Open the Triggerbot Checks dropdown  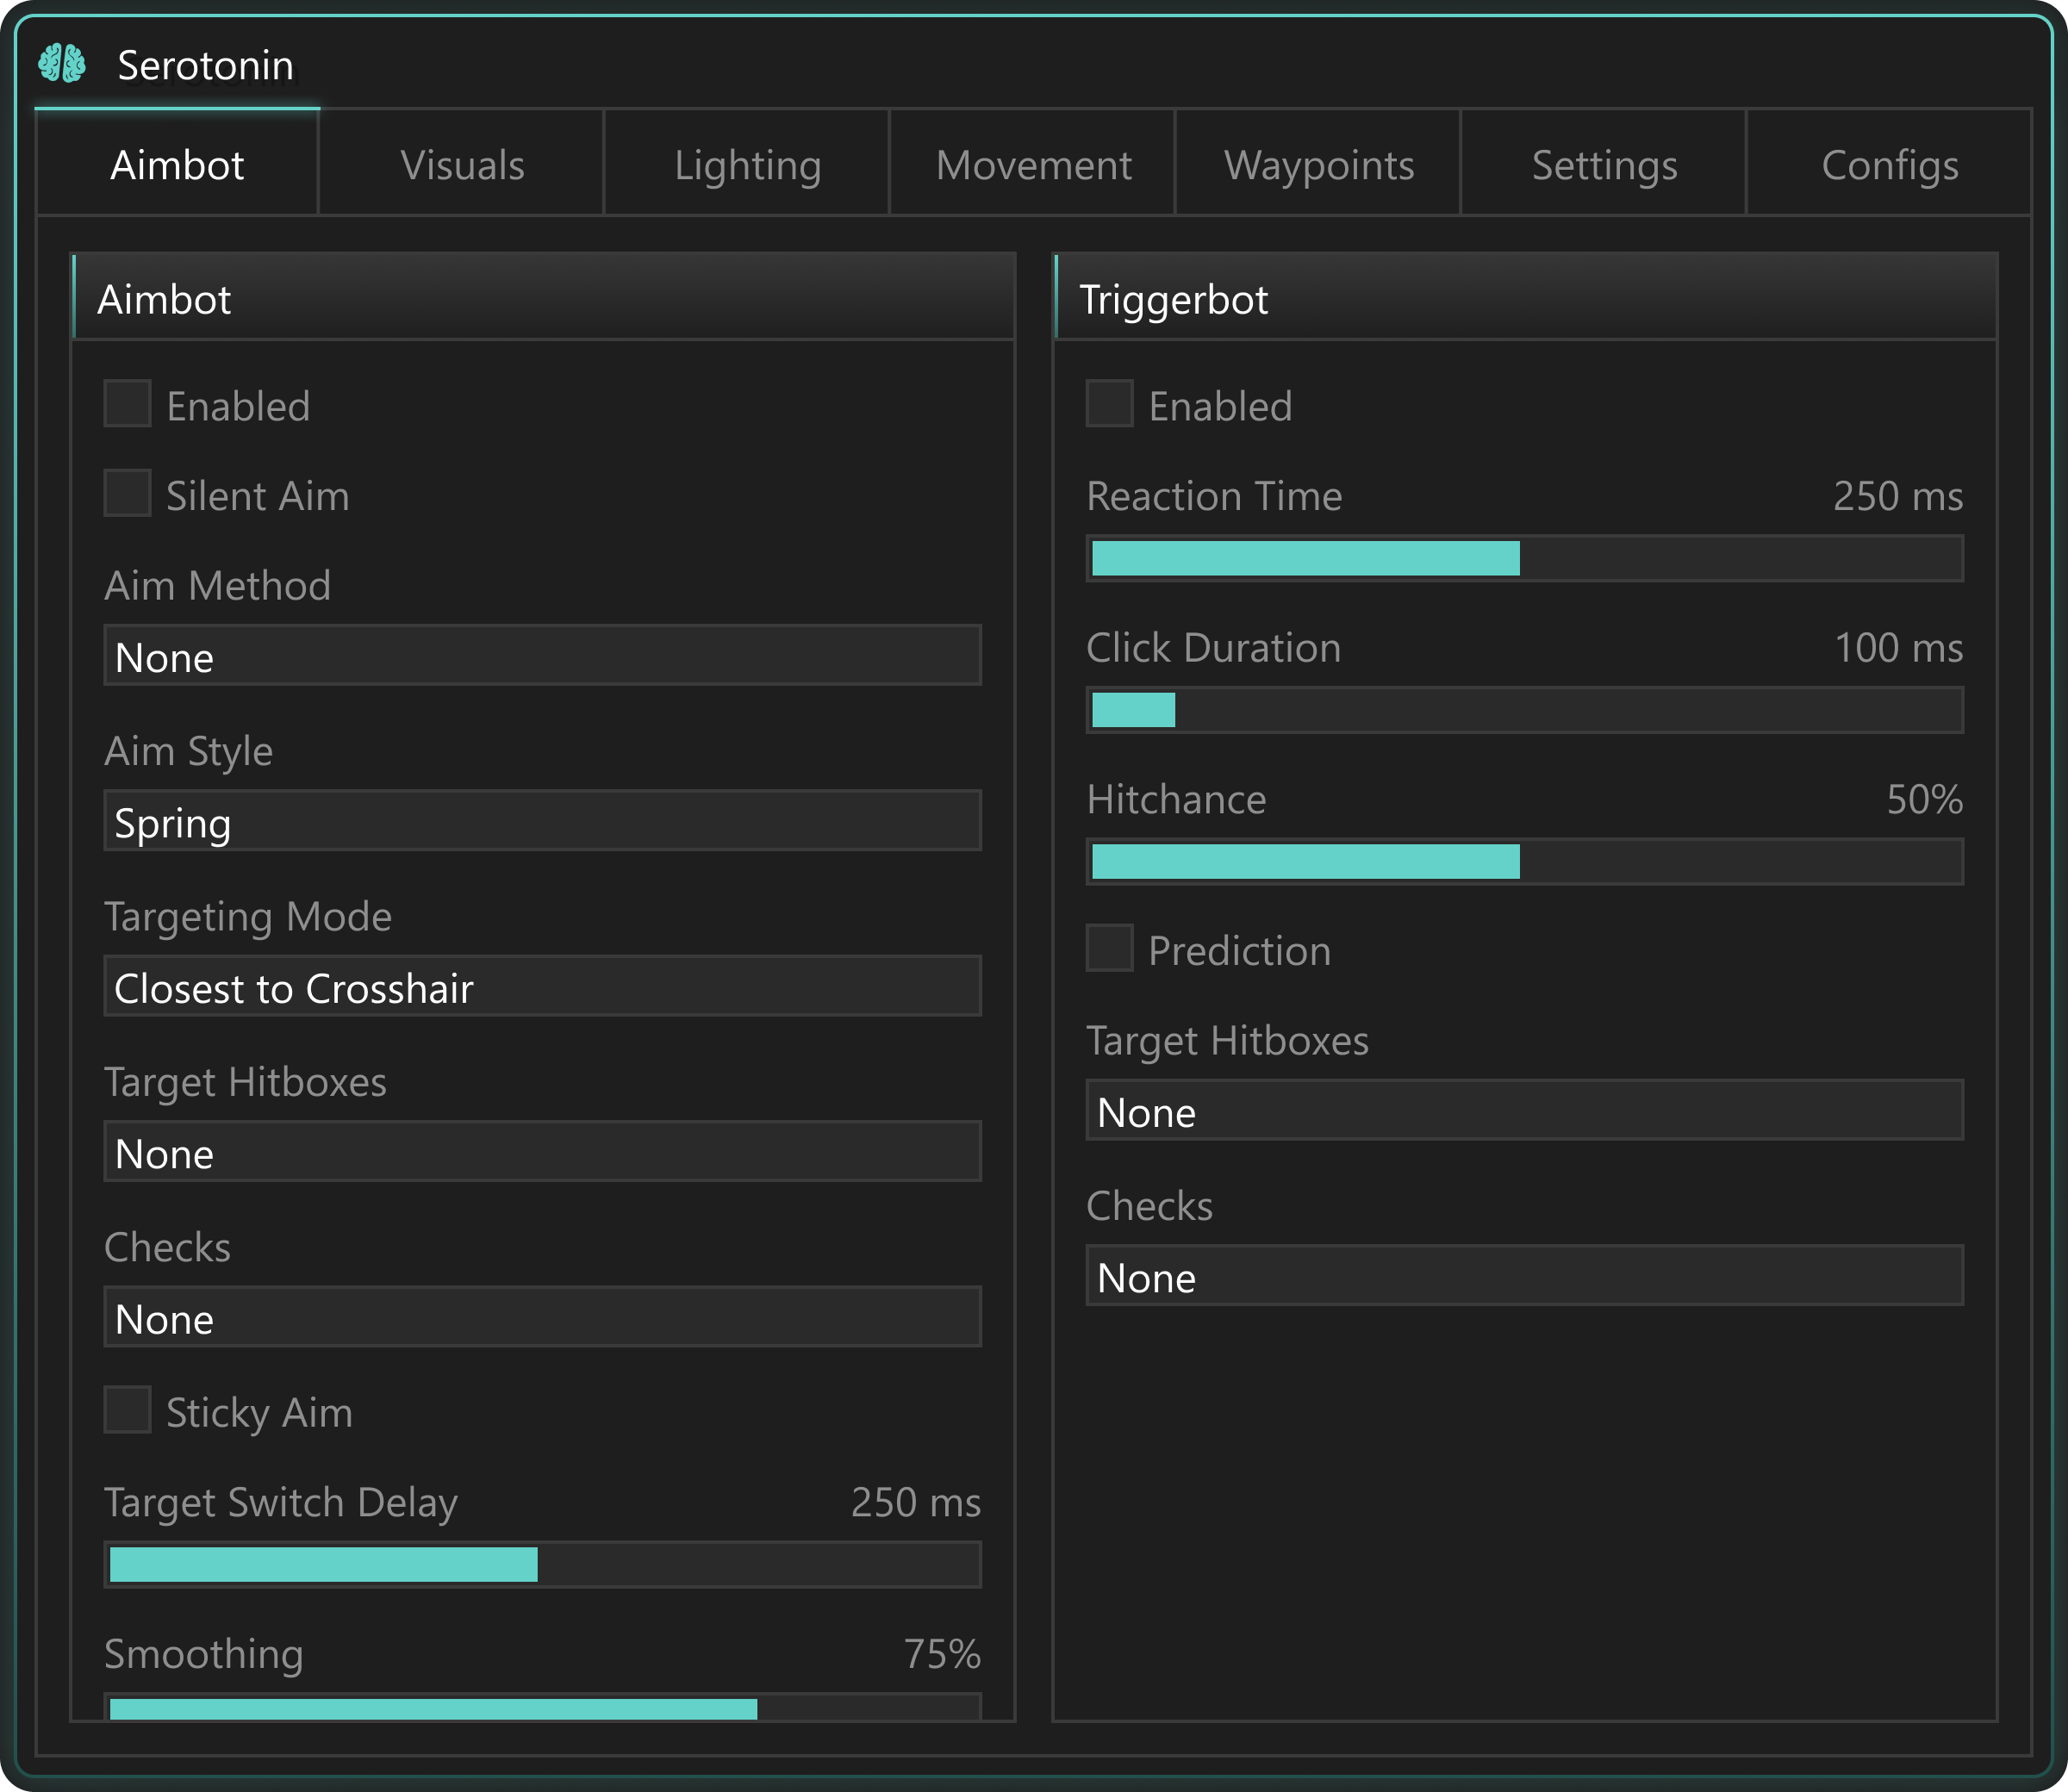point(1525,1276)
